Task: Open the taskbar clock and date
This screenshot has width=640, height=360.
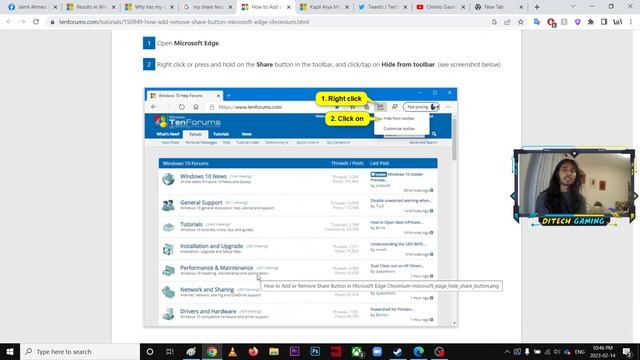Action: 603,352
